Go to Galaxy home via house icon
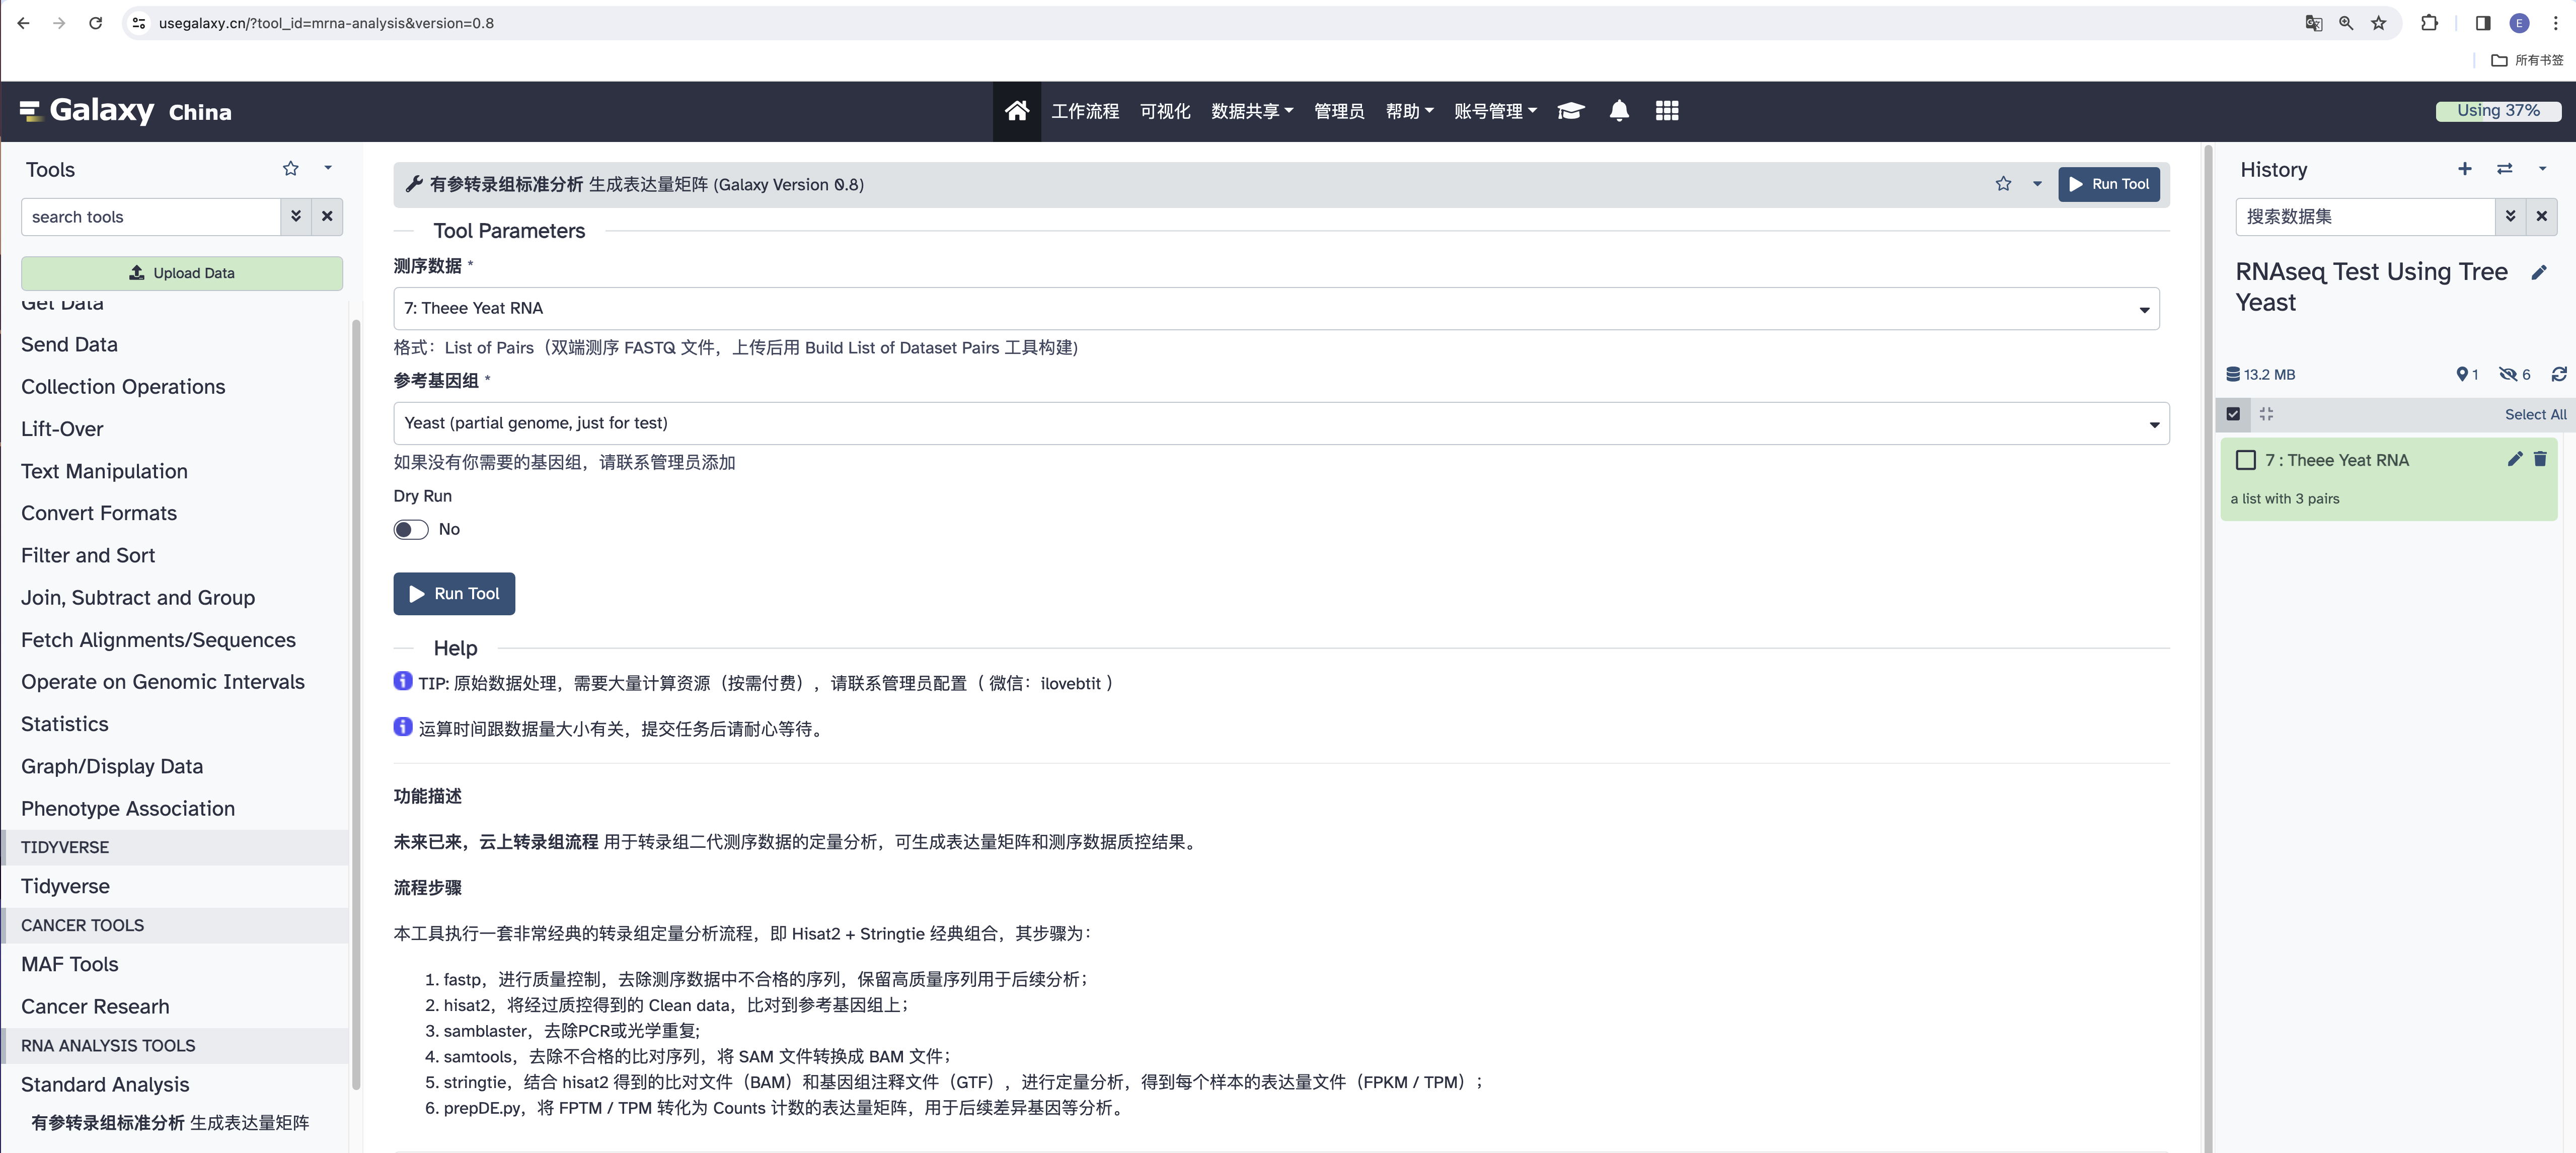Viewport: 2576px width, 1153px height. pos(1016,111)
